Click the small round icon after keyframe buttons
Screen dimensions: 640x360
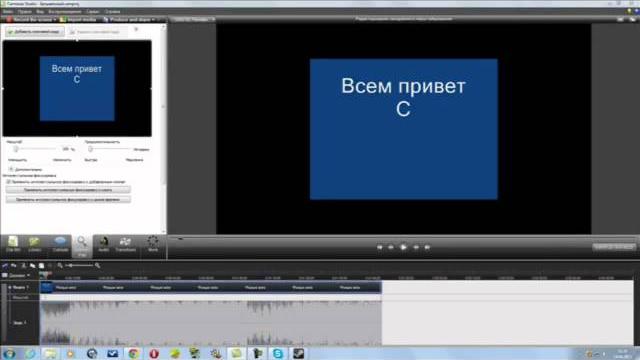click(x=136, y=30)
